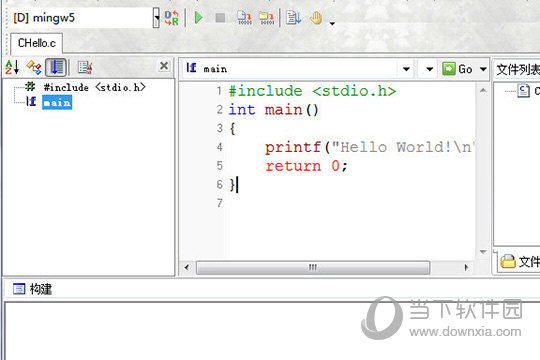Image resolution: width=540 pixels, height=360 pixels.
Task: Build the project folder toolbar icon
Action: [x=266, y=18]
